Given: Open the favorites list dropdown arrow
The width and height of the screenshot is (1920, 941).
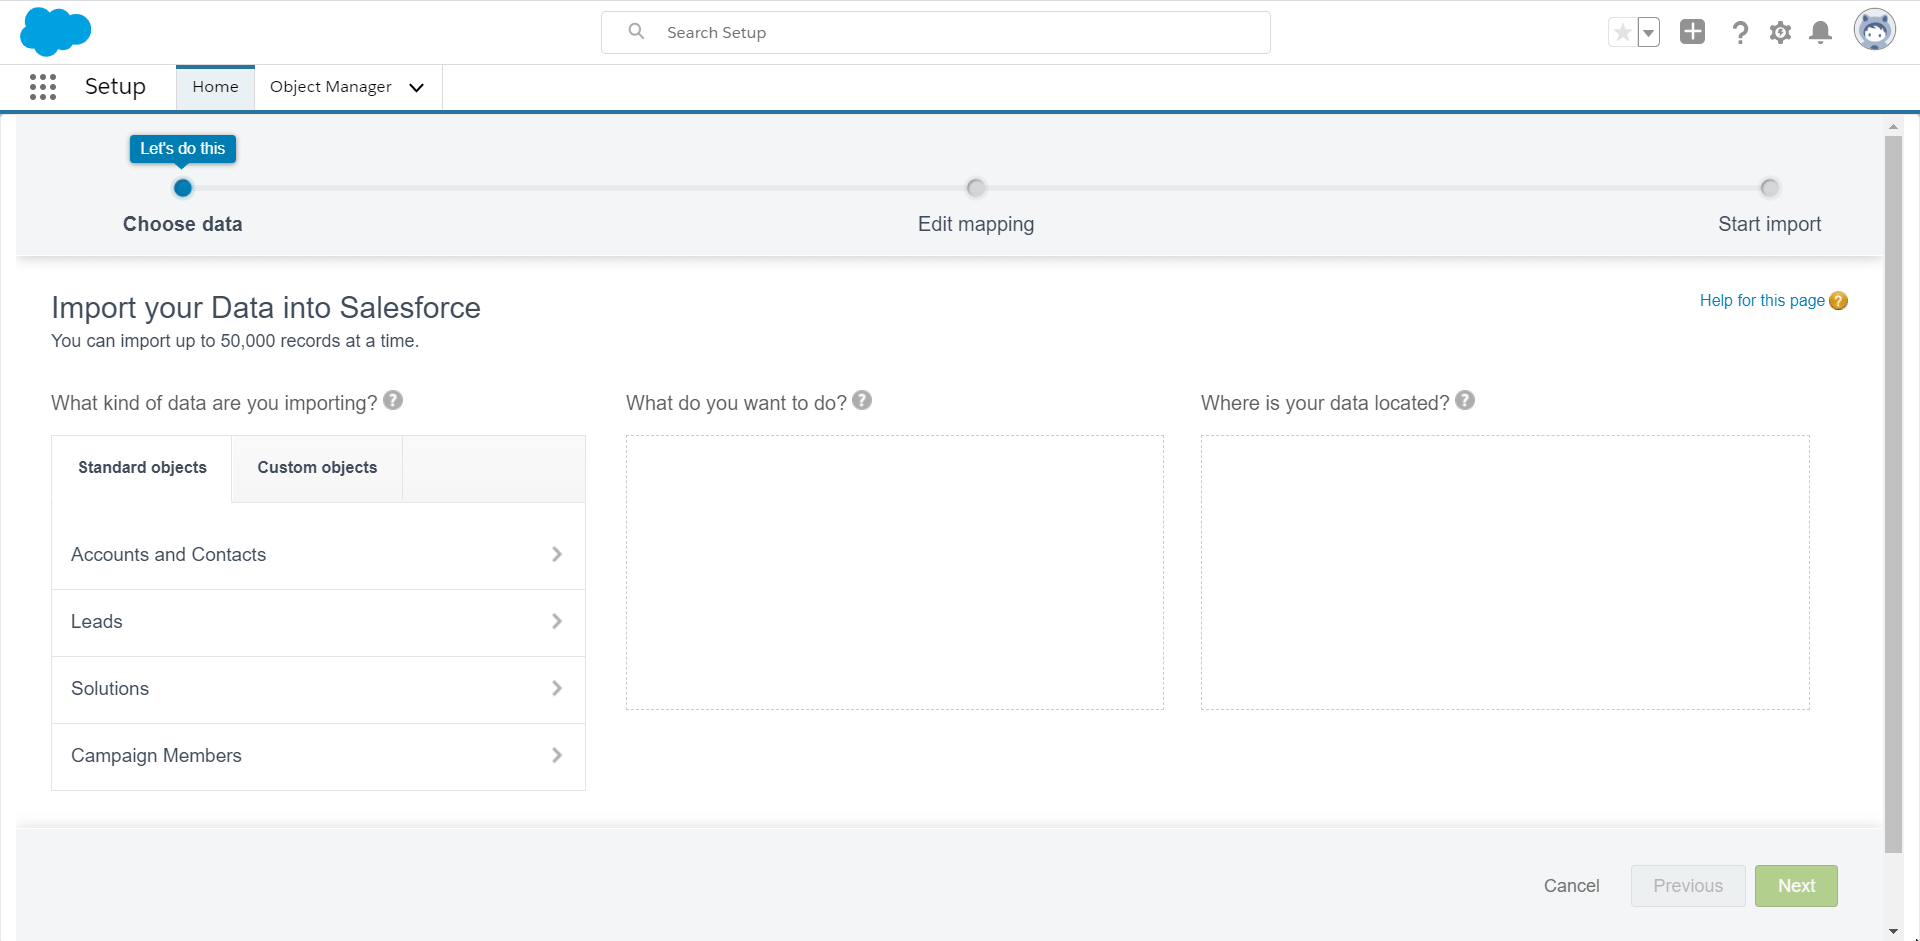Looking at the screenshot, I should 1648,32.
